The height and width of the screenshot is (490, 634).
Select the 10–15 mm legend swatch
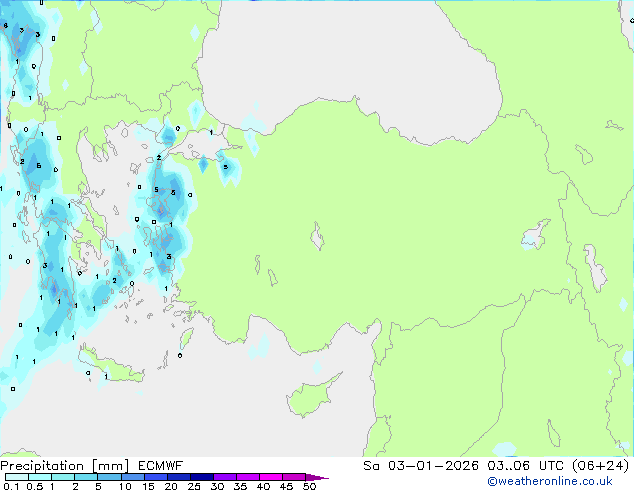tap(132, 477)
